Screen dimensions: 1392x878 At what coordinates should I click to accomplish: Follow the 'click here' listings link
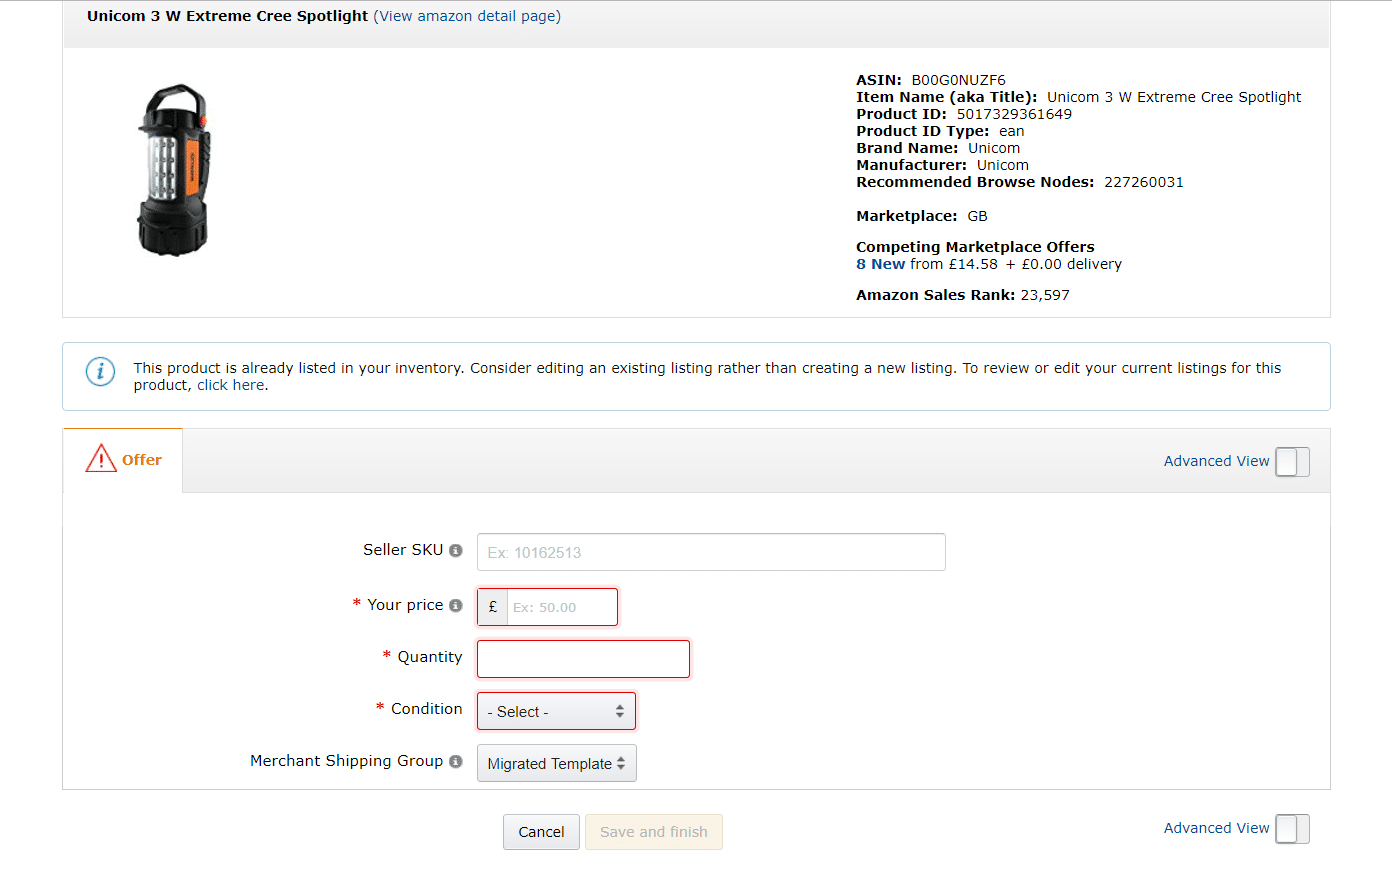click(x=231, y=385)
